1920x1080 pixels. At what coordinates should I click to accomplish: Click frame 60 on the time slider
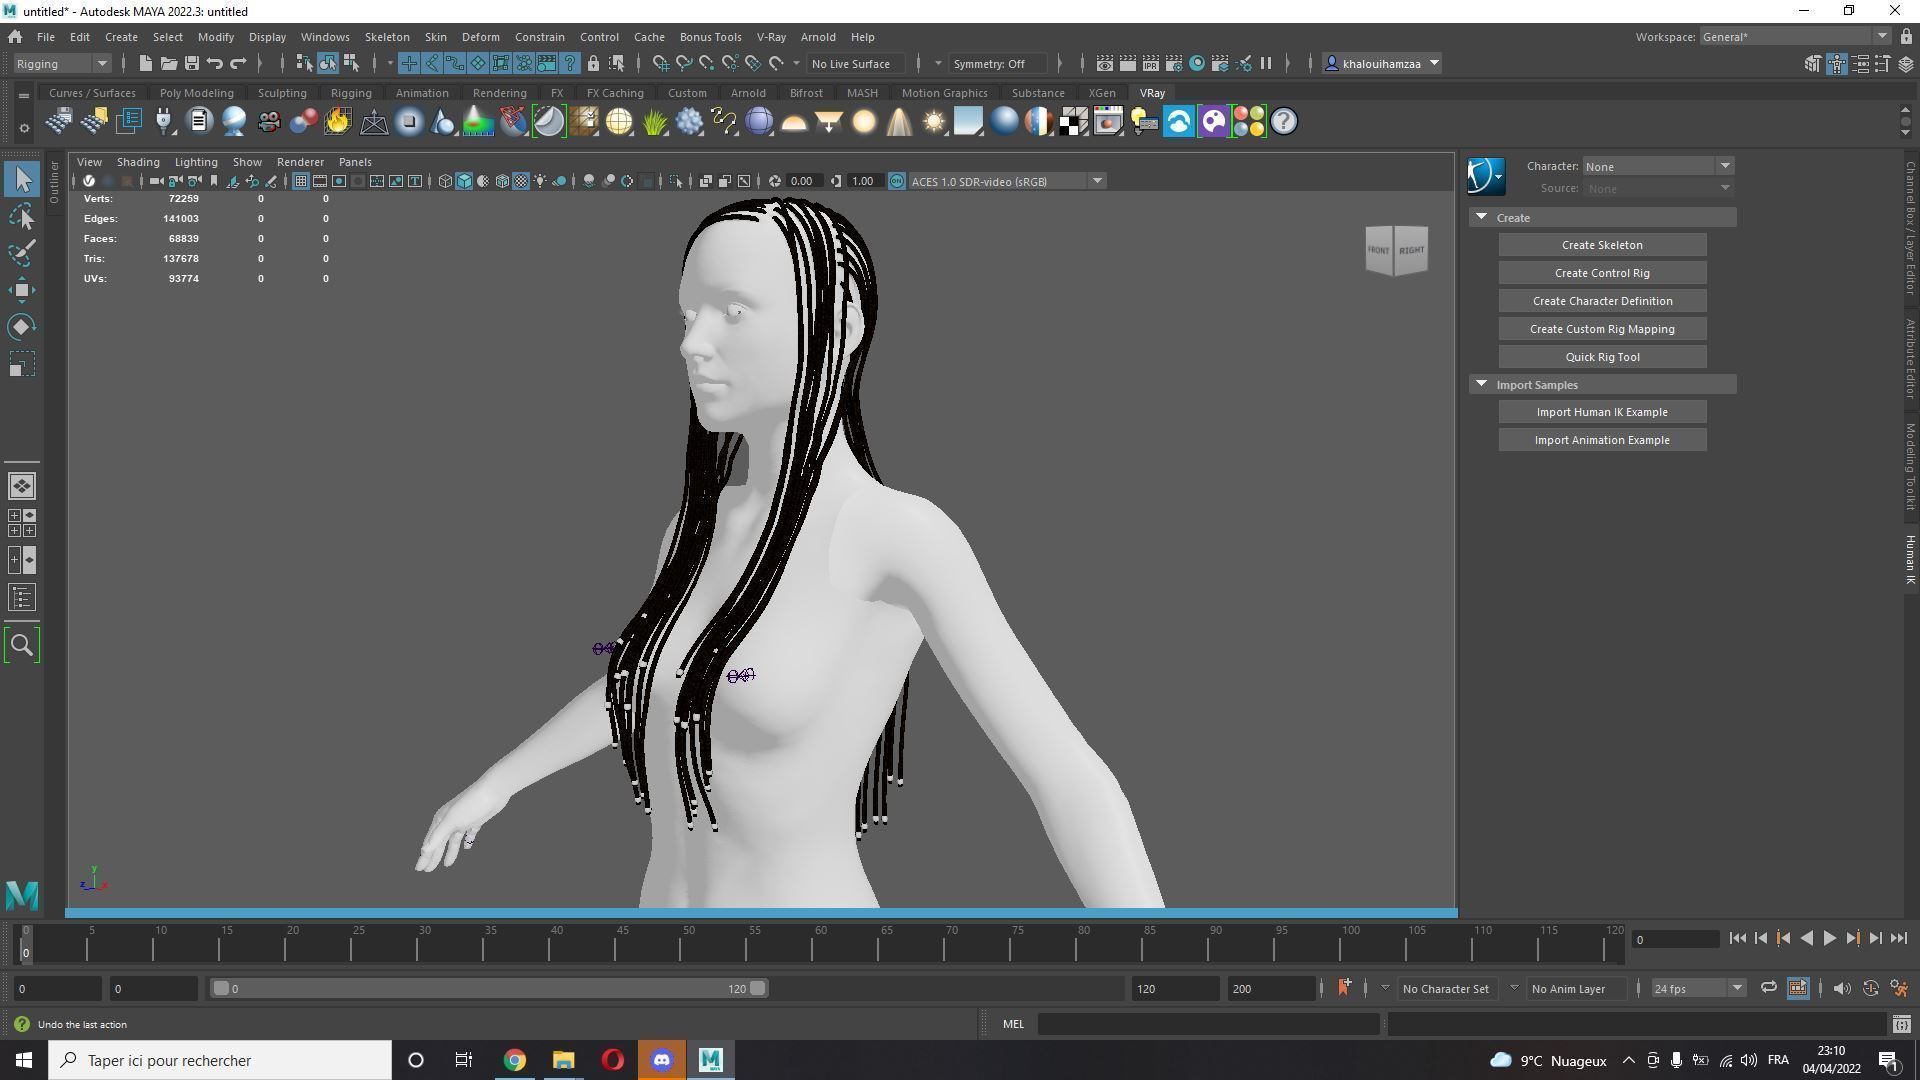tap(819, 942)
